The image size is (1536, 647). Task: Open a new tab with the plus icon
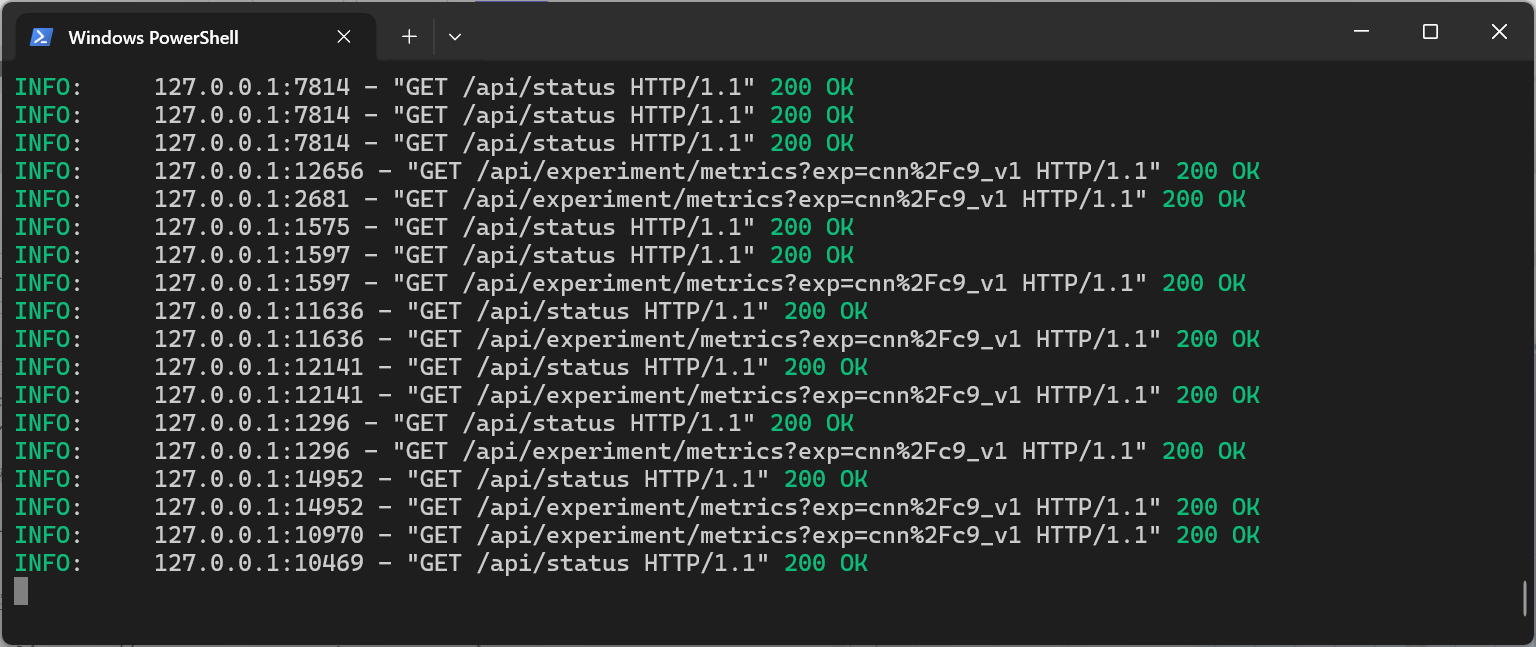(x=409, y=37)
